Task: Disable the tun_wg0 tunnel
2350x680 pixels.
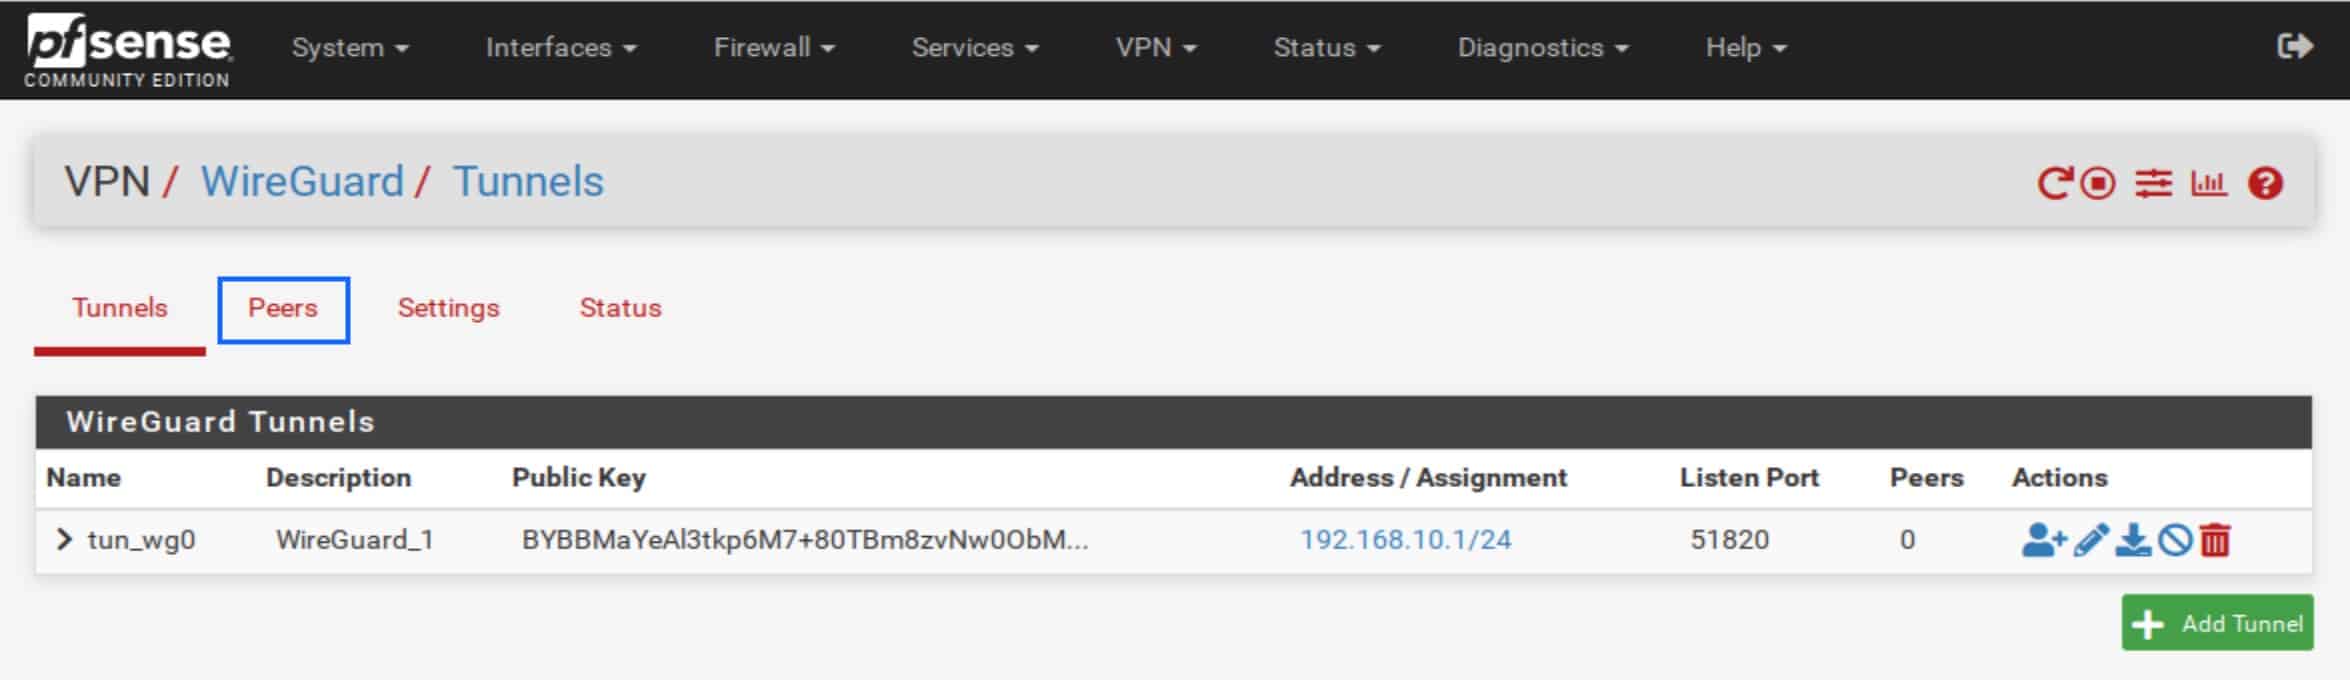Action: tap(2175, 540)
